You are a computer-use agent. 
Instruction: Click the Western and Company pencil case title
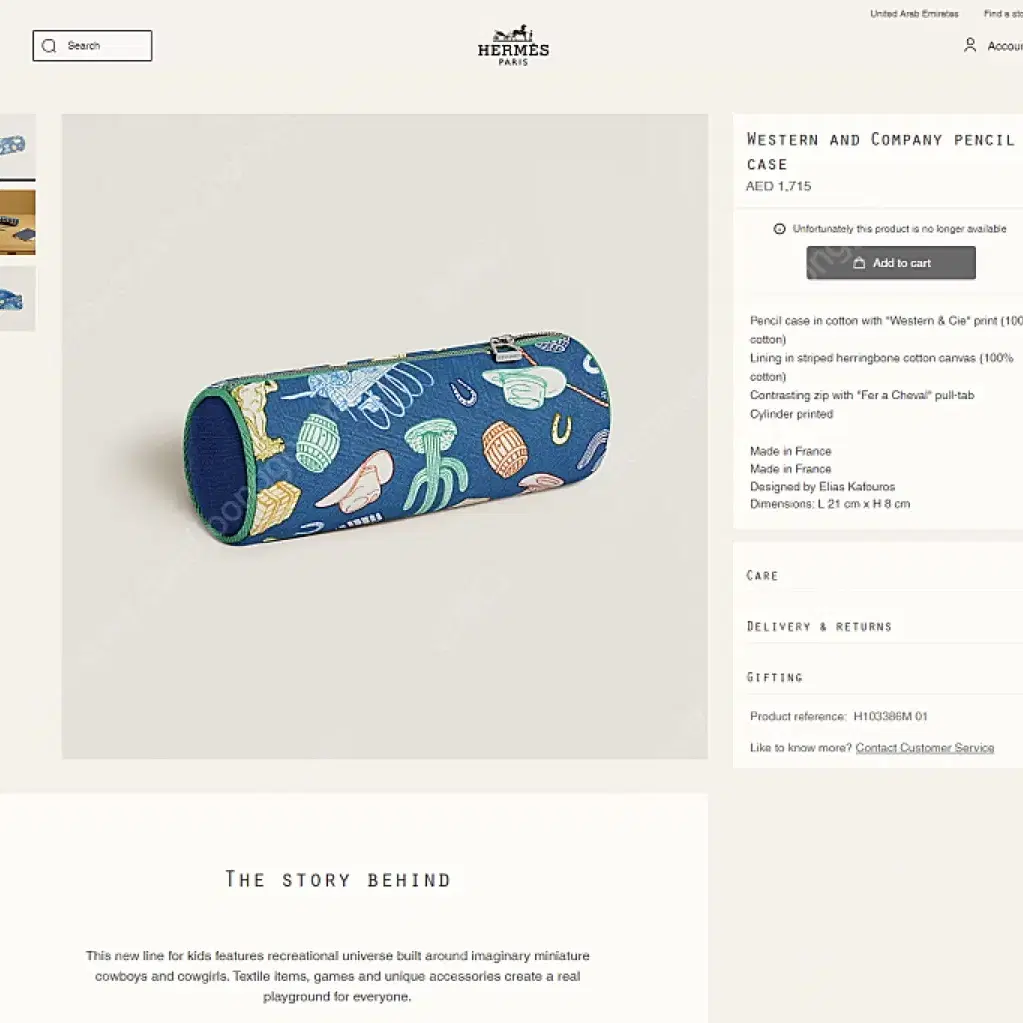pyautogui.click(x=881, y=151)
